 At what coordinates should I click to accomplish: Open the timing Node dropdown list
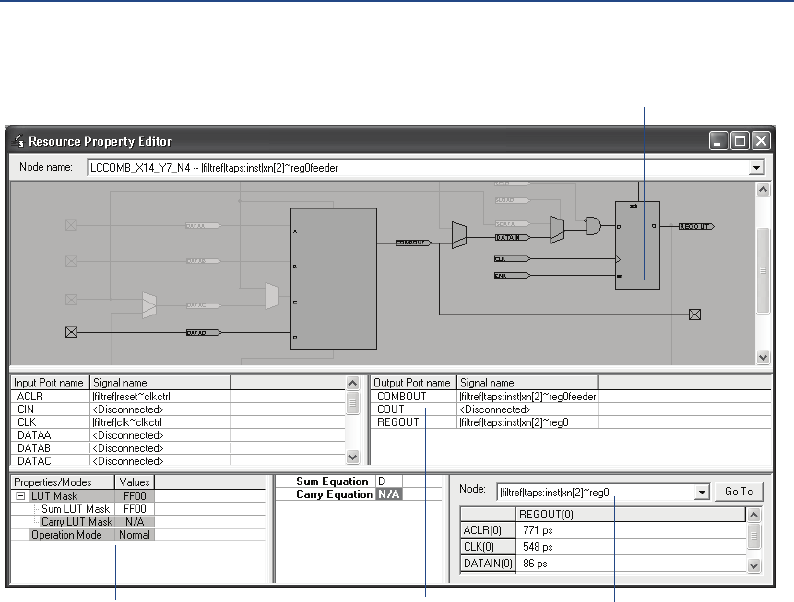click(x=700, y=491)
